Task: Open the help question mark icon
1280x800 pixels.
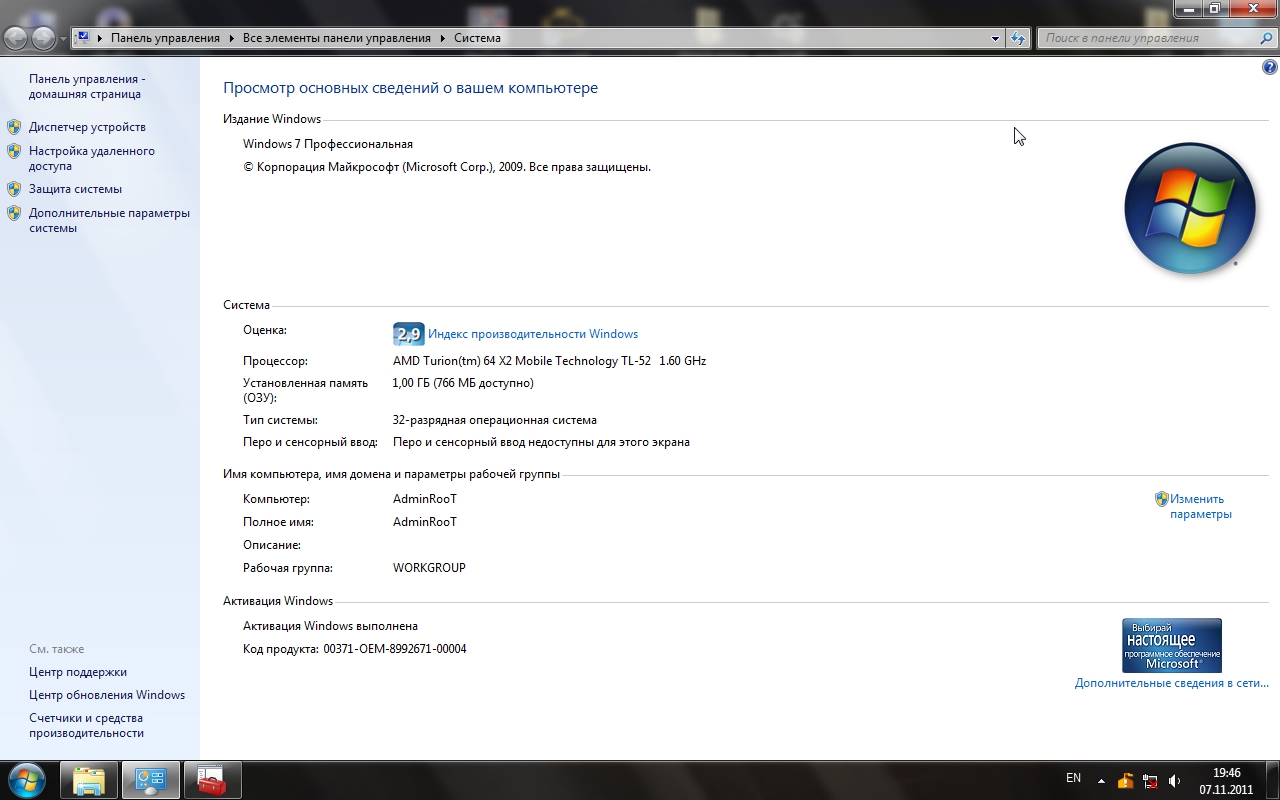Action: pos(1270,68)
